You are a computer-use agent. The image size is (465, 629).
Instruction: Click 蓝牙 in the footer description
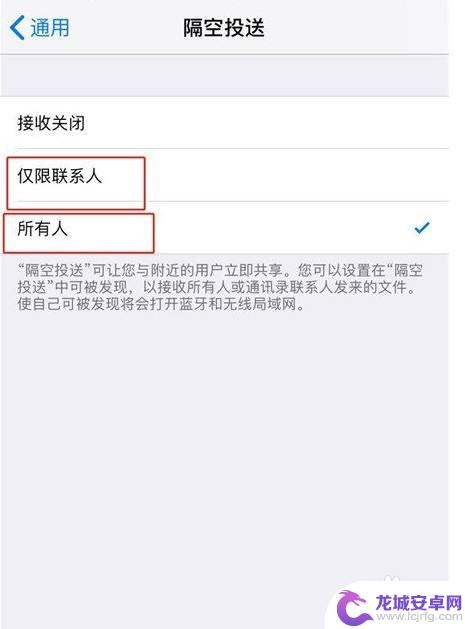pyautogui.click(x=193, y=304)
